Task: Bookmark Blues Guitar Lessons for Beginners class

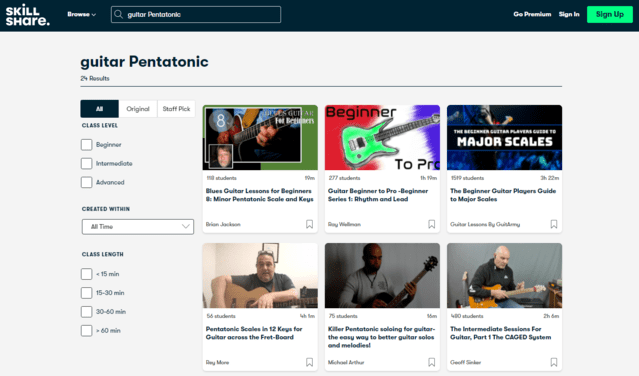Action: 309,224
